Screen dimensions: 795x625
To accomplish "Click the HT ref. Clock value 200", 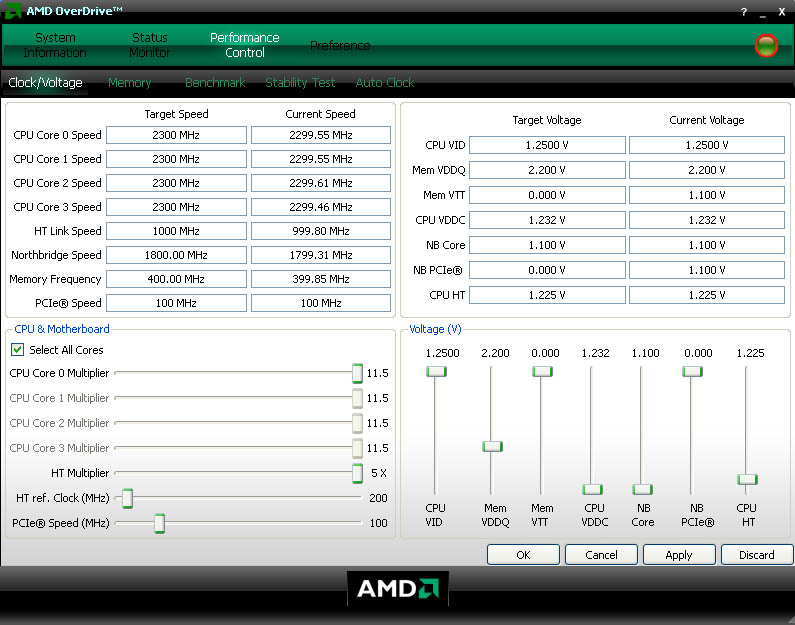I will [378, 498].
